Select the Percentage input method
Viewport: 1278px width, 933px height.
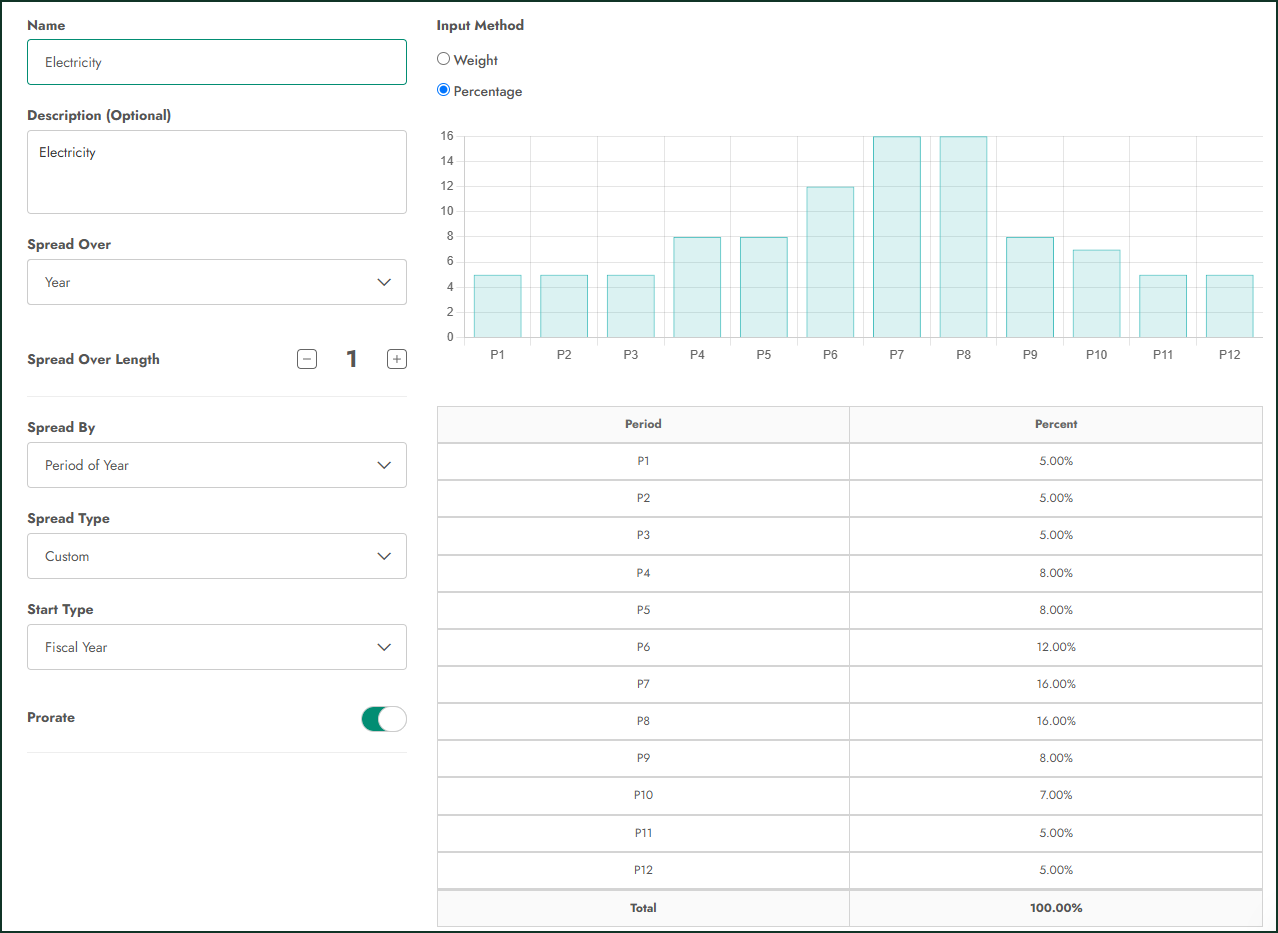click(x=444, y=90)
